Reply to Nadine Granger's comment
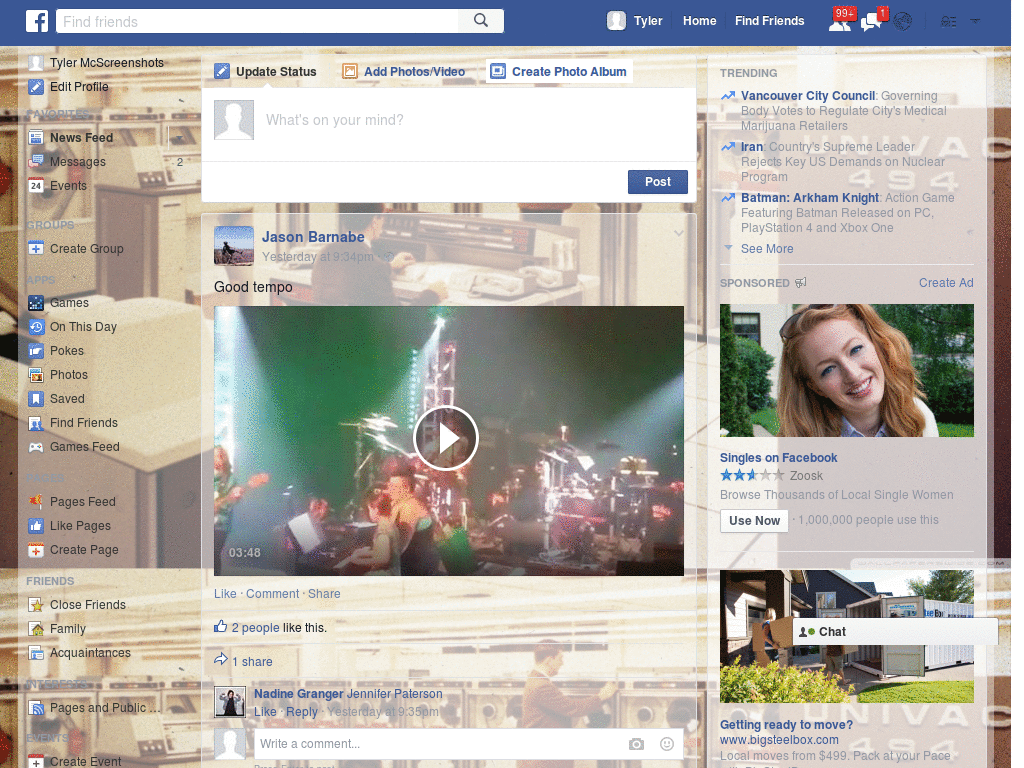 click(x=302, y=712)
